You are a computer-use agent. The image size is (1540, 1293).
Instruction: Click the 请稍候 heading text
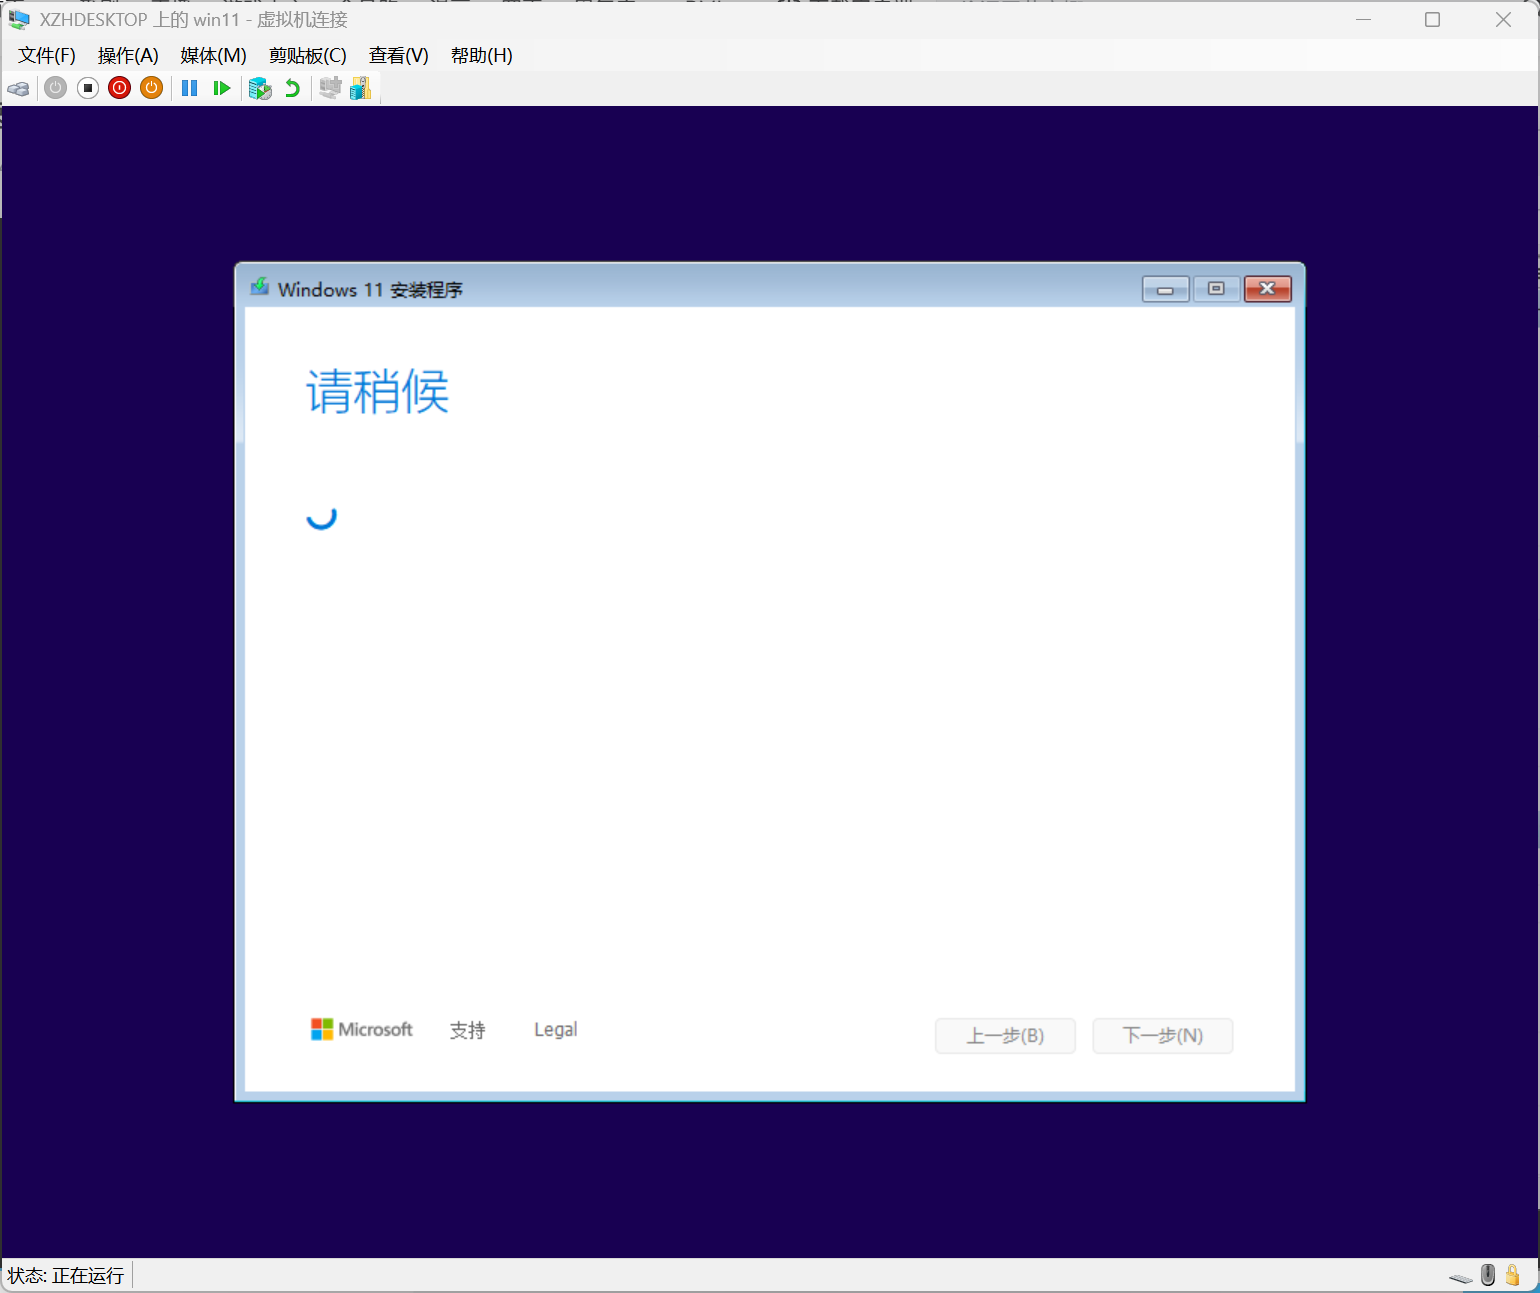(377, 392)
